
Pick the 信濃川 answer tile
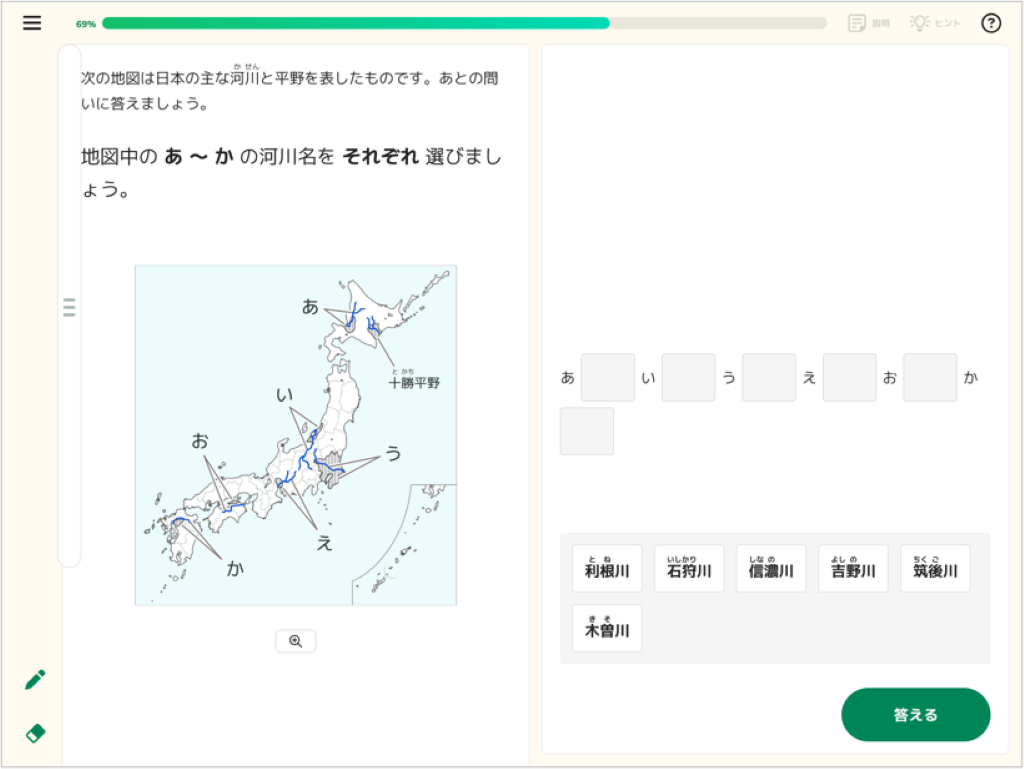(771, 569)
